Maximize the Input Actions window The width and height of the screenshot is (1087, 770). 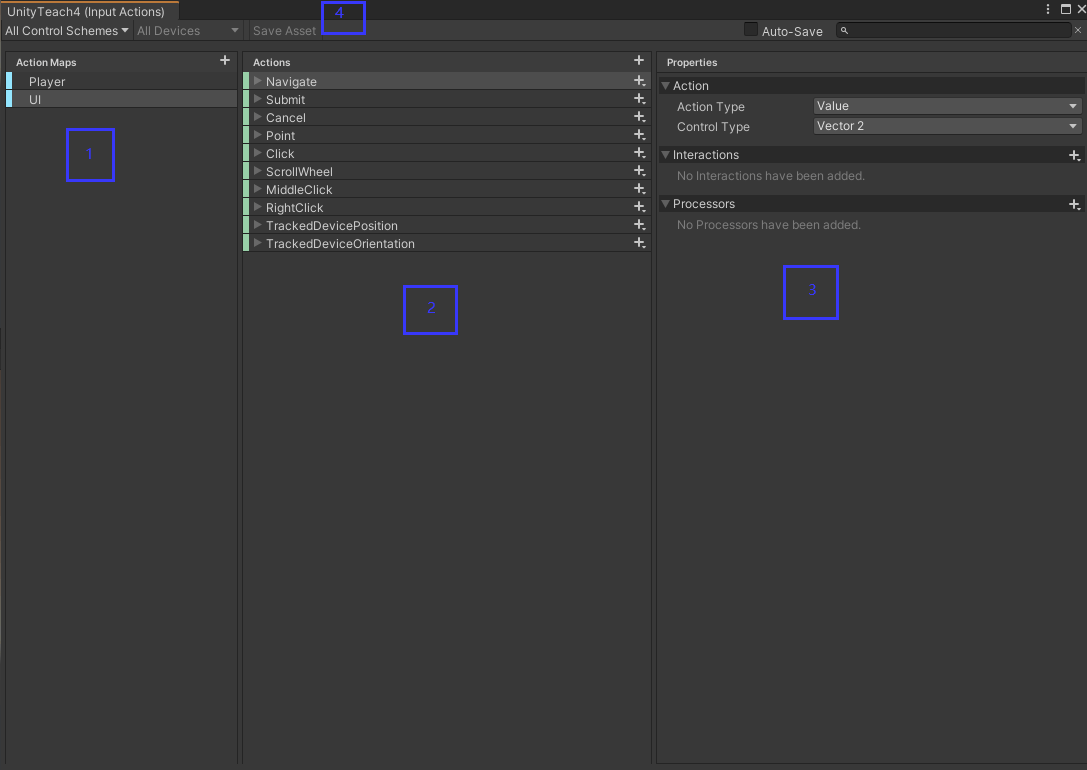coord(1066,9)
